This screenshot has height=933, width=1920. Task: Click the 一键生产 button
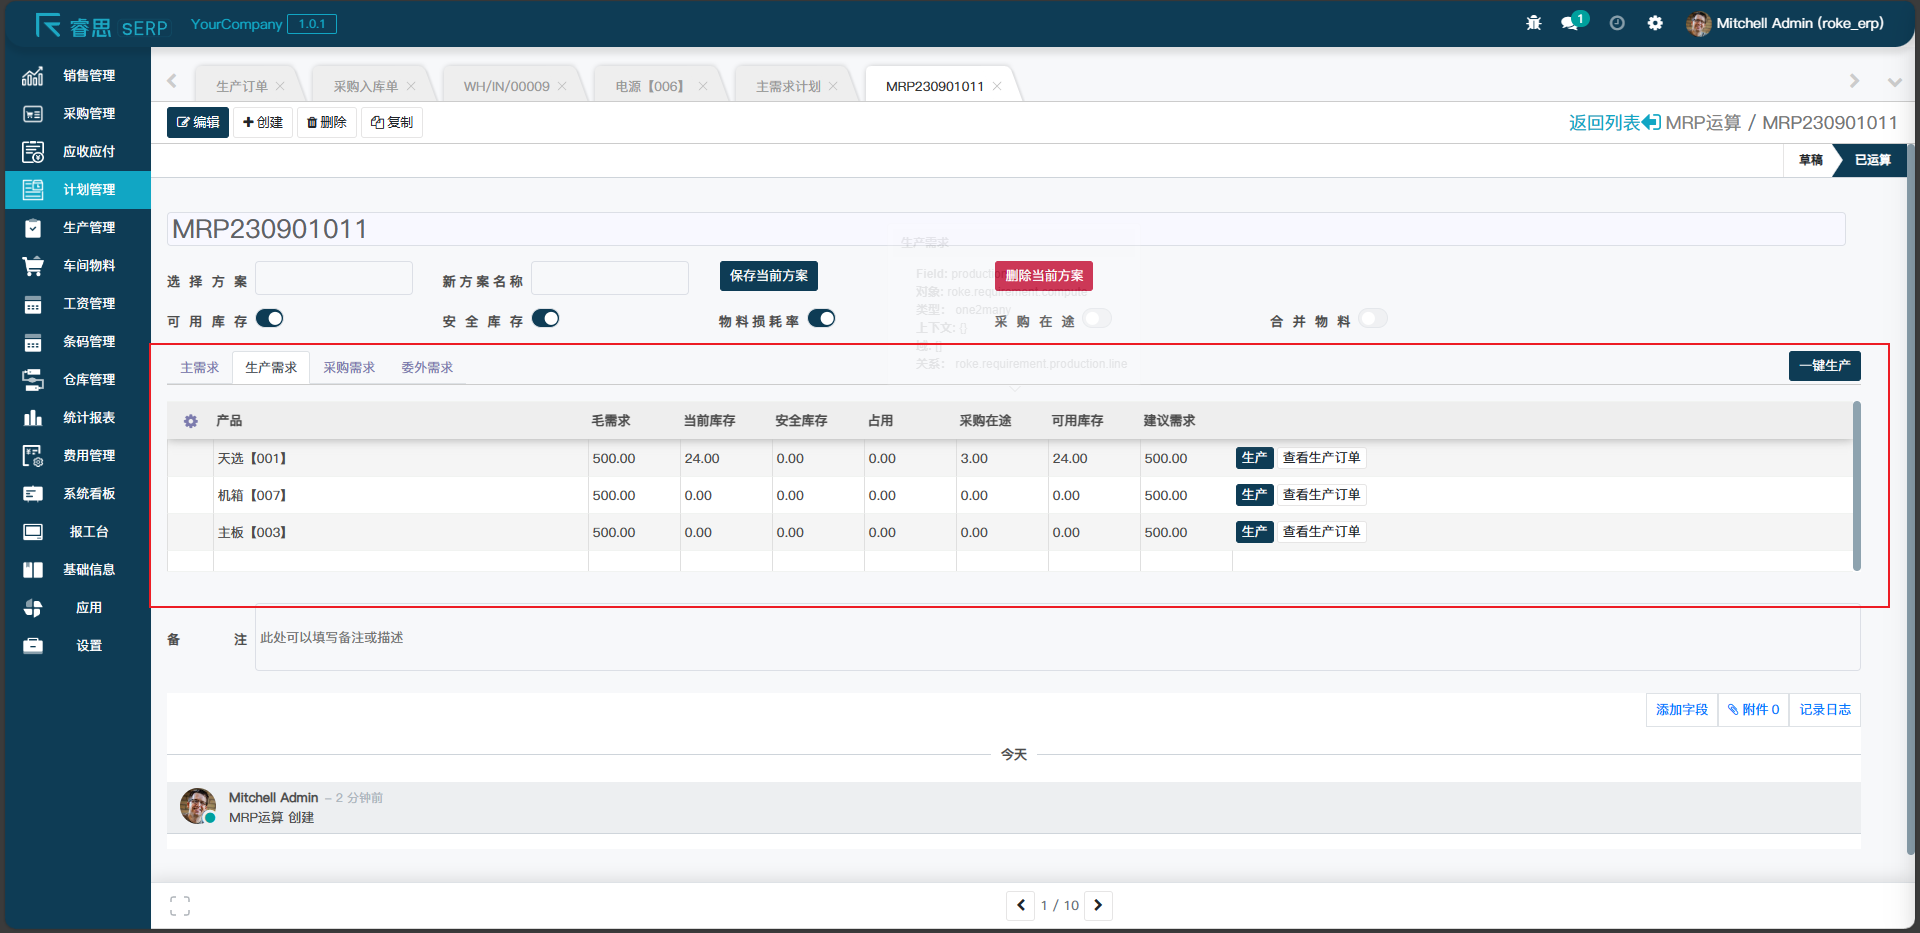point(1824,366)
